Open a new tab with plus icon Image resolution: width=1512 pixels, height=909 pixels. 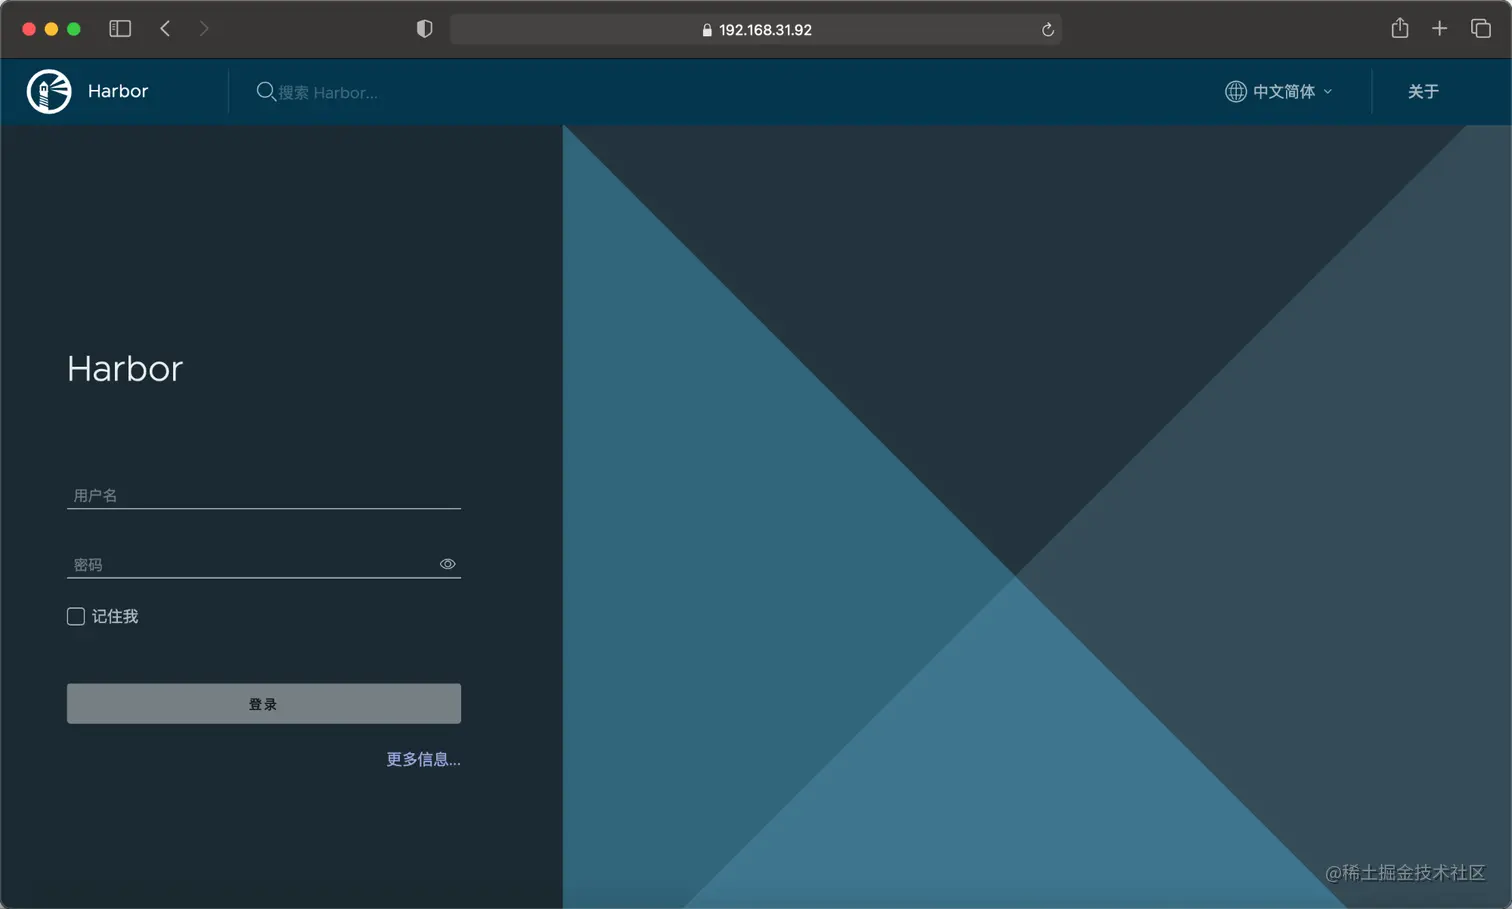click(x=1440, y=29)
